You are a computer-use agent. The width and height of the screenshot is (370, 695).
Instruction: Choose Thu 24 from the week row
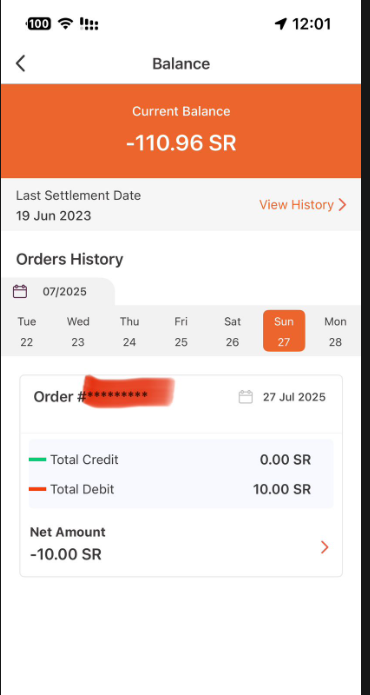(x=129, y=332)
